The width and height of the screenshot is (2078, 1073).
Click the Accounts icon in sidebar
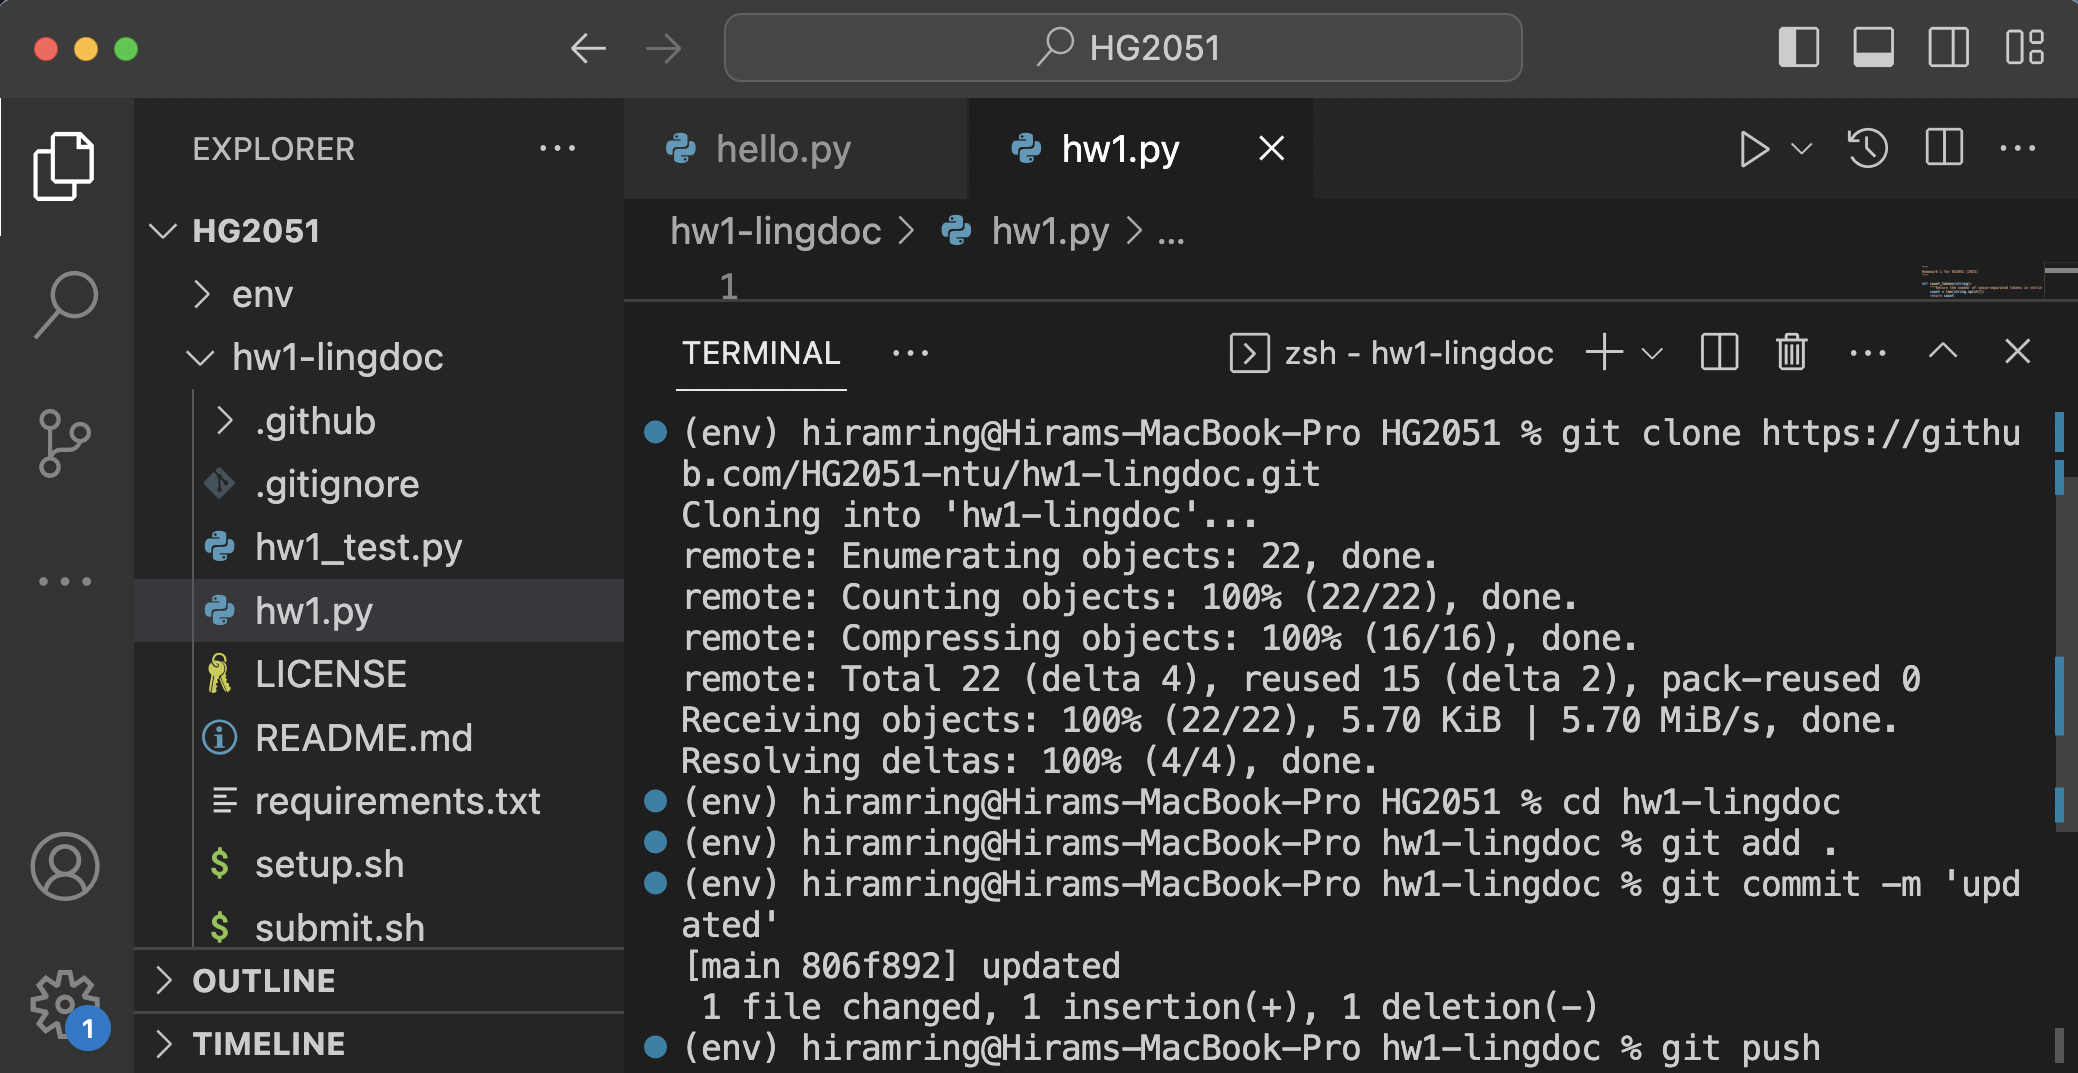(x=64, y=866)
